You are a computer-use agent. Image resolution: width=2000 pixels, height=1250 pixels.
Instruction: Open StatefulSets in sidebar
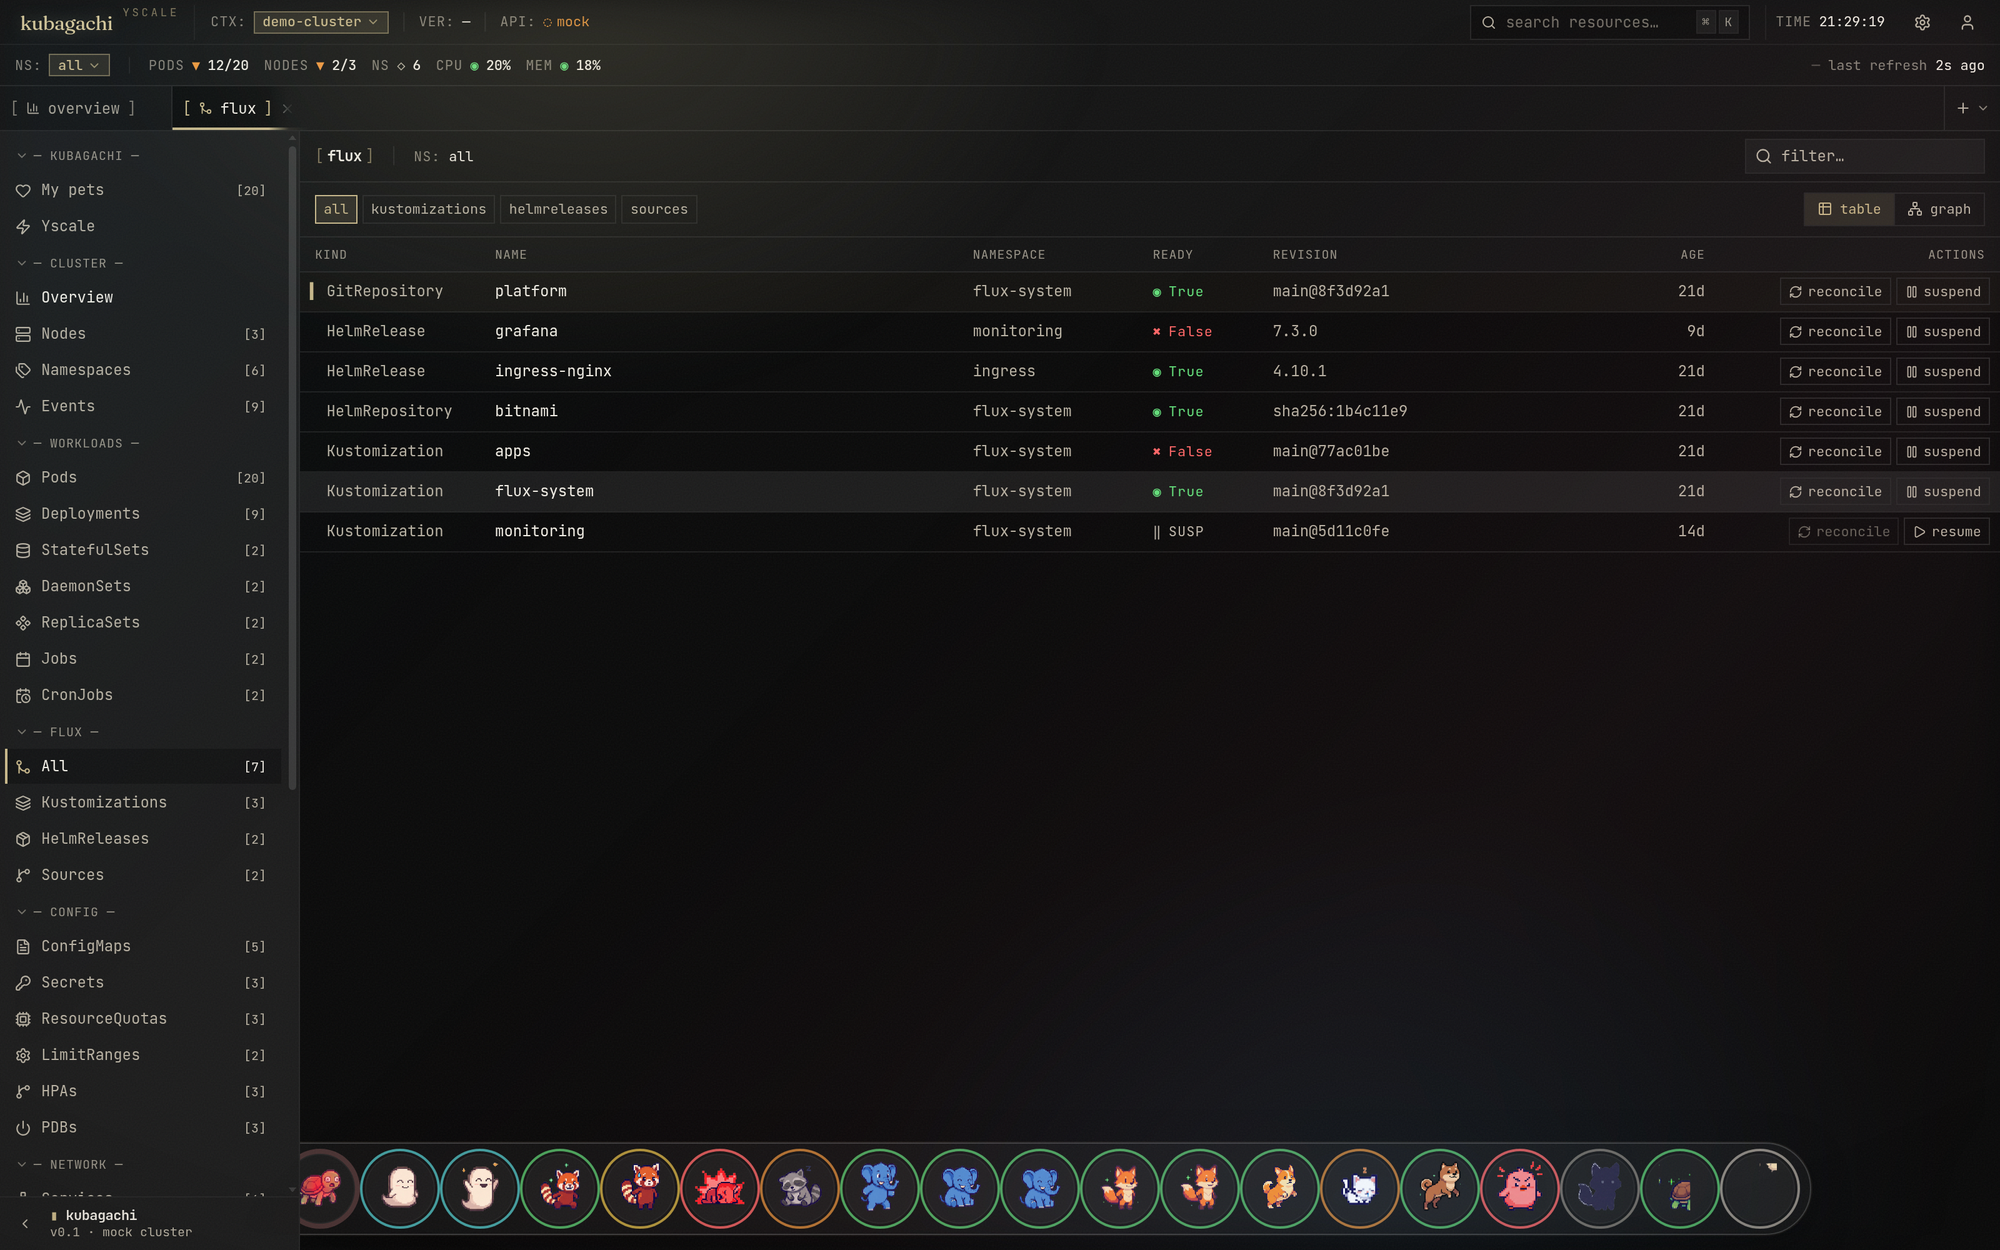(142, 550)
